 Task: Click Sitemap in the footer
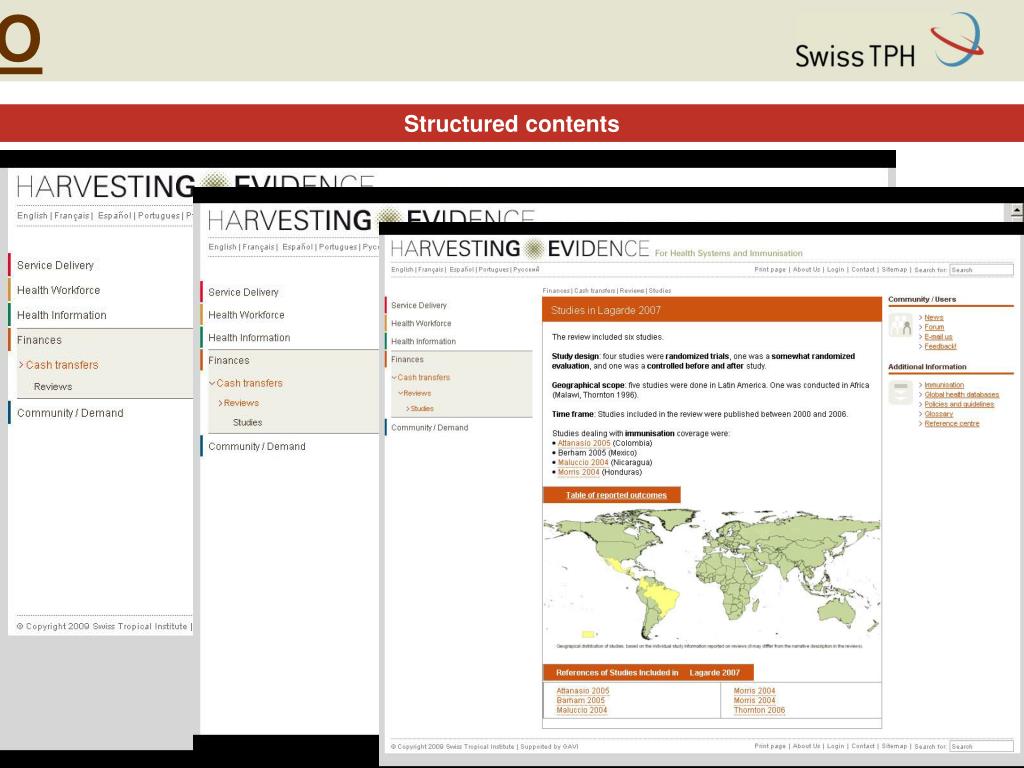click(x=894, y=746)
